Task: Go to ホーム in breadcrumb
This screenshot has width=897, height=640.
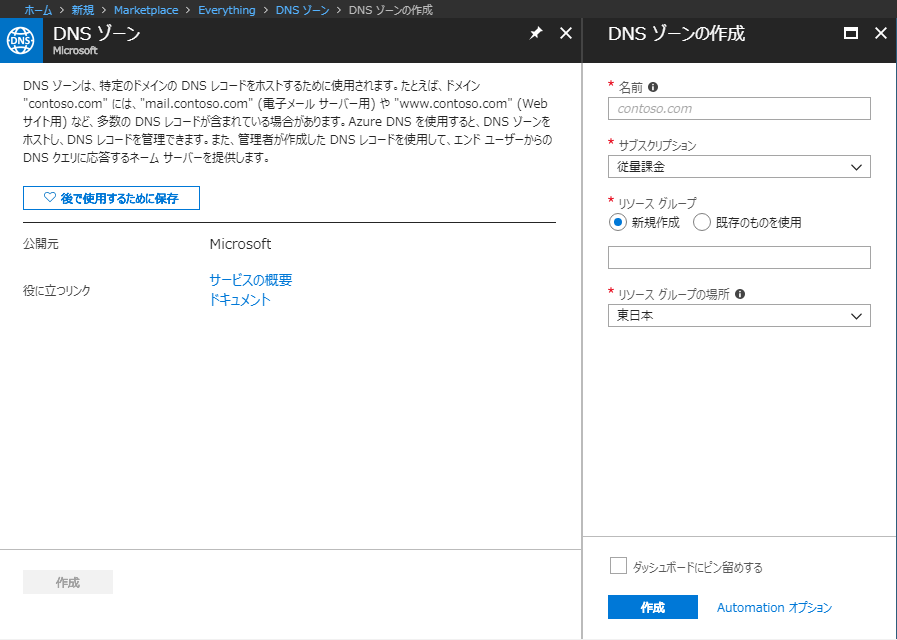Action: coord(38,10)
